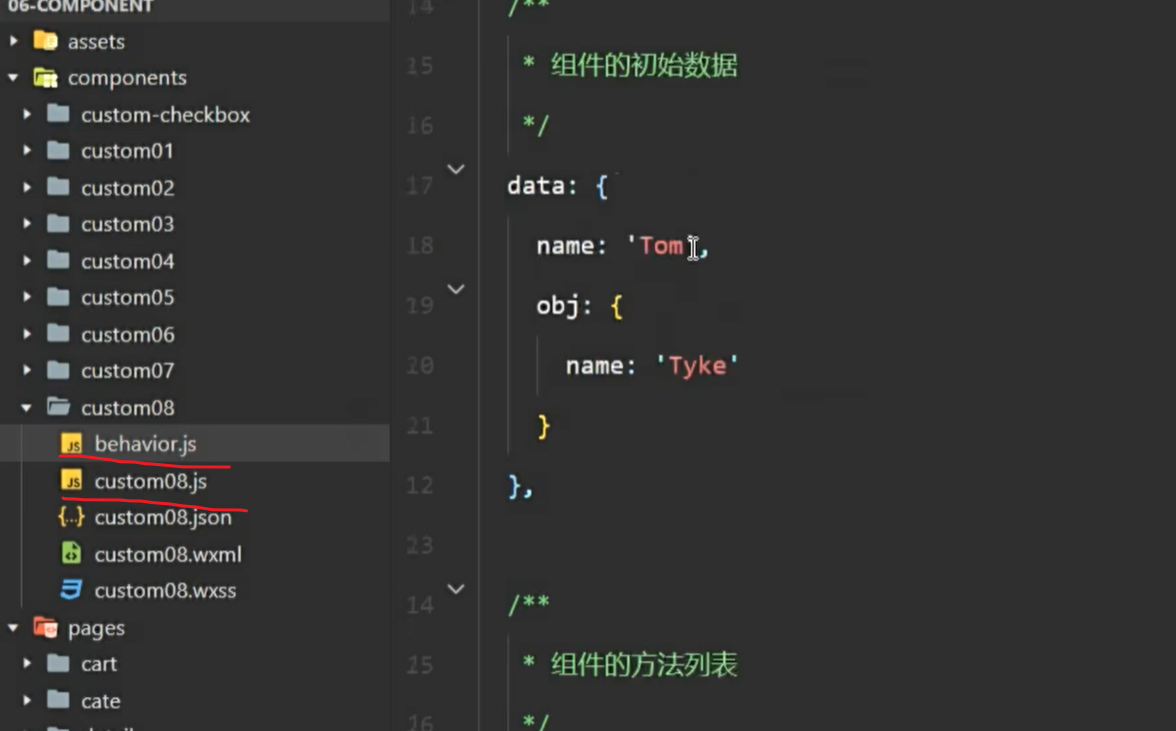Collapse the custom08 folder arrow

coord(27,408)
